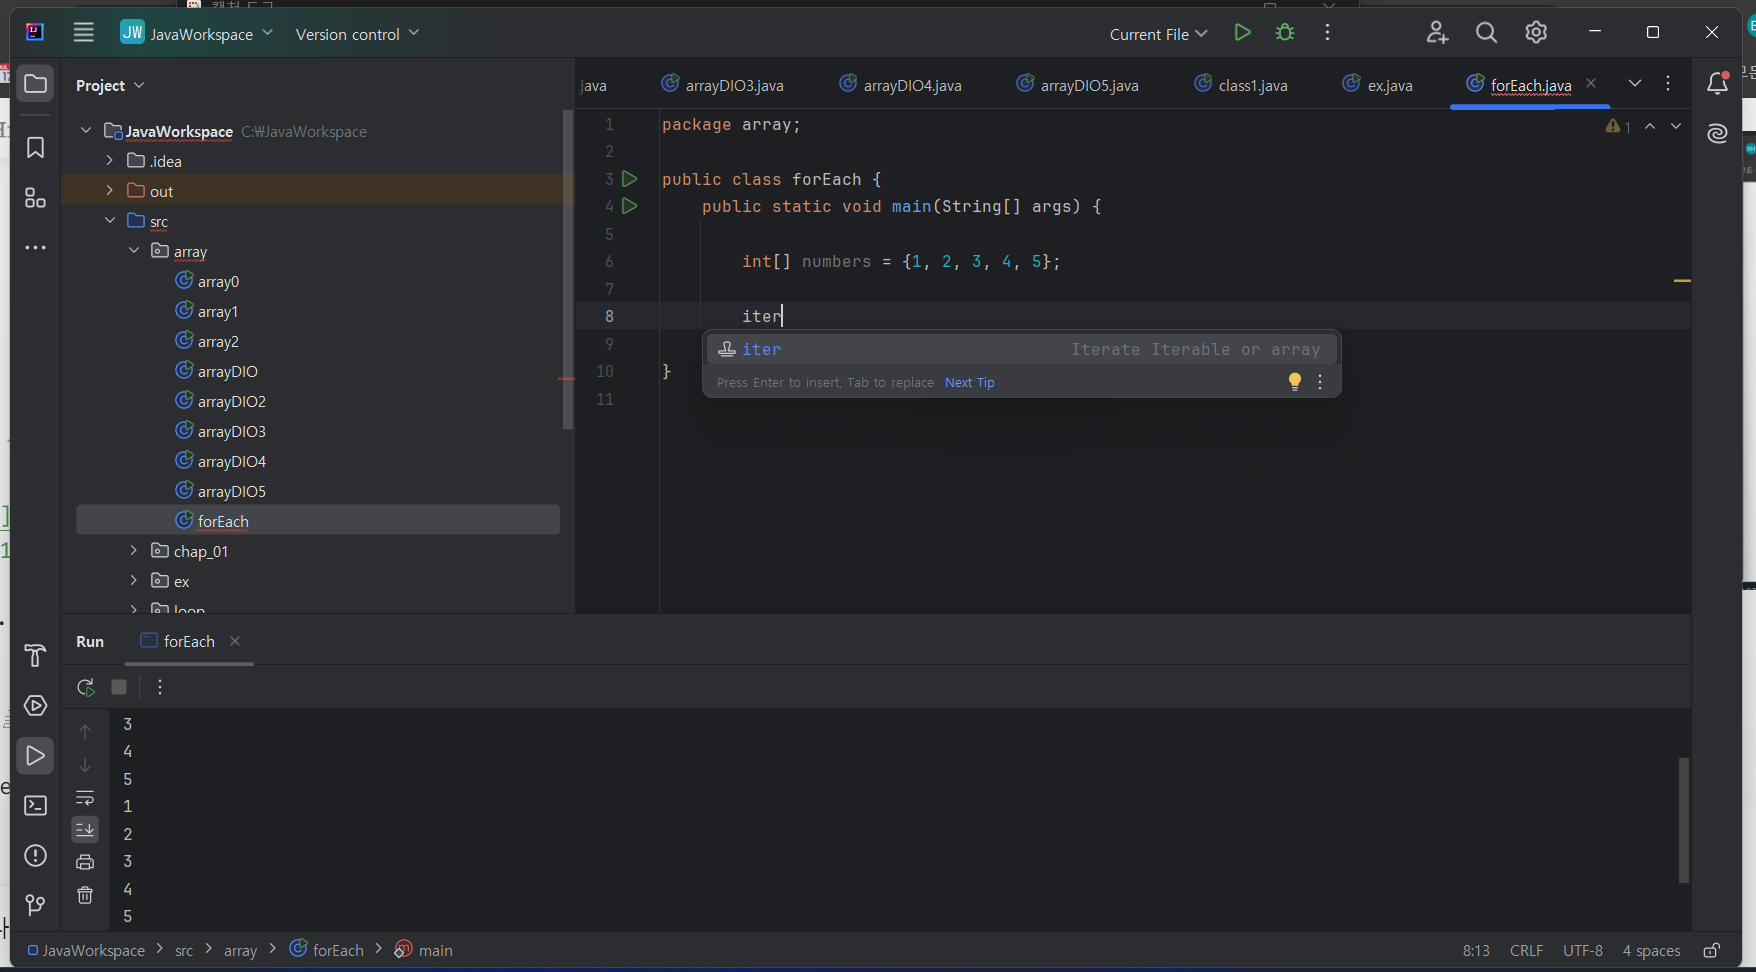Open the Problems tool window

[35, 856]
